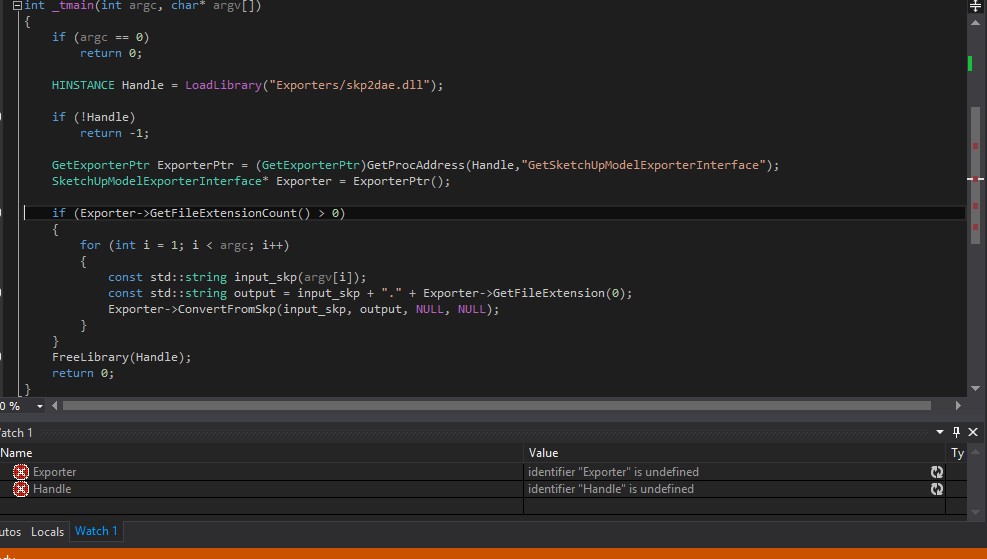Refresh the Exporter watch value
The image size is (987, 559).
pos(936,472)
